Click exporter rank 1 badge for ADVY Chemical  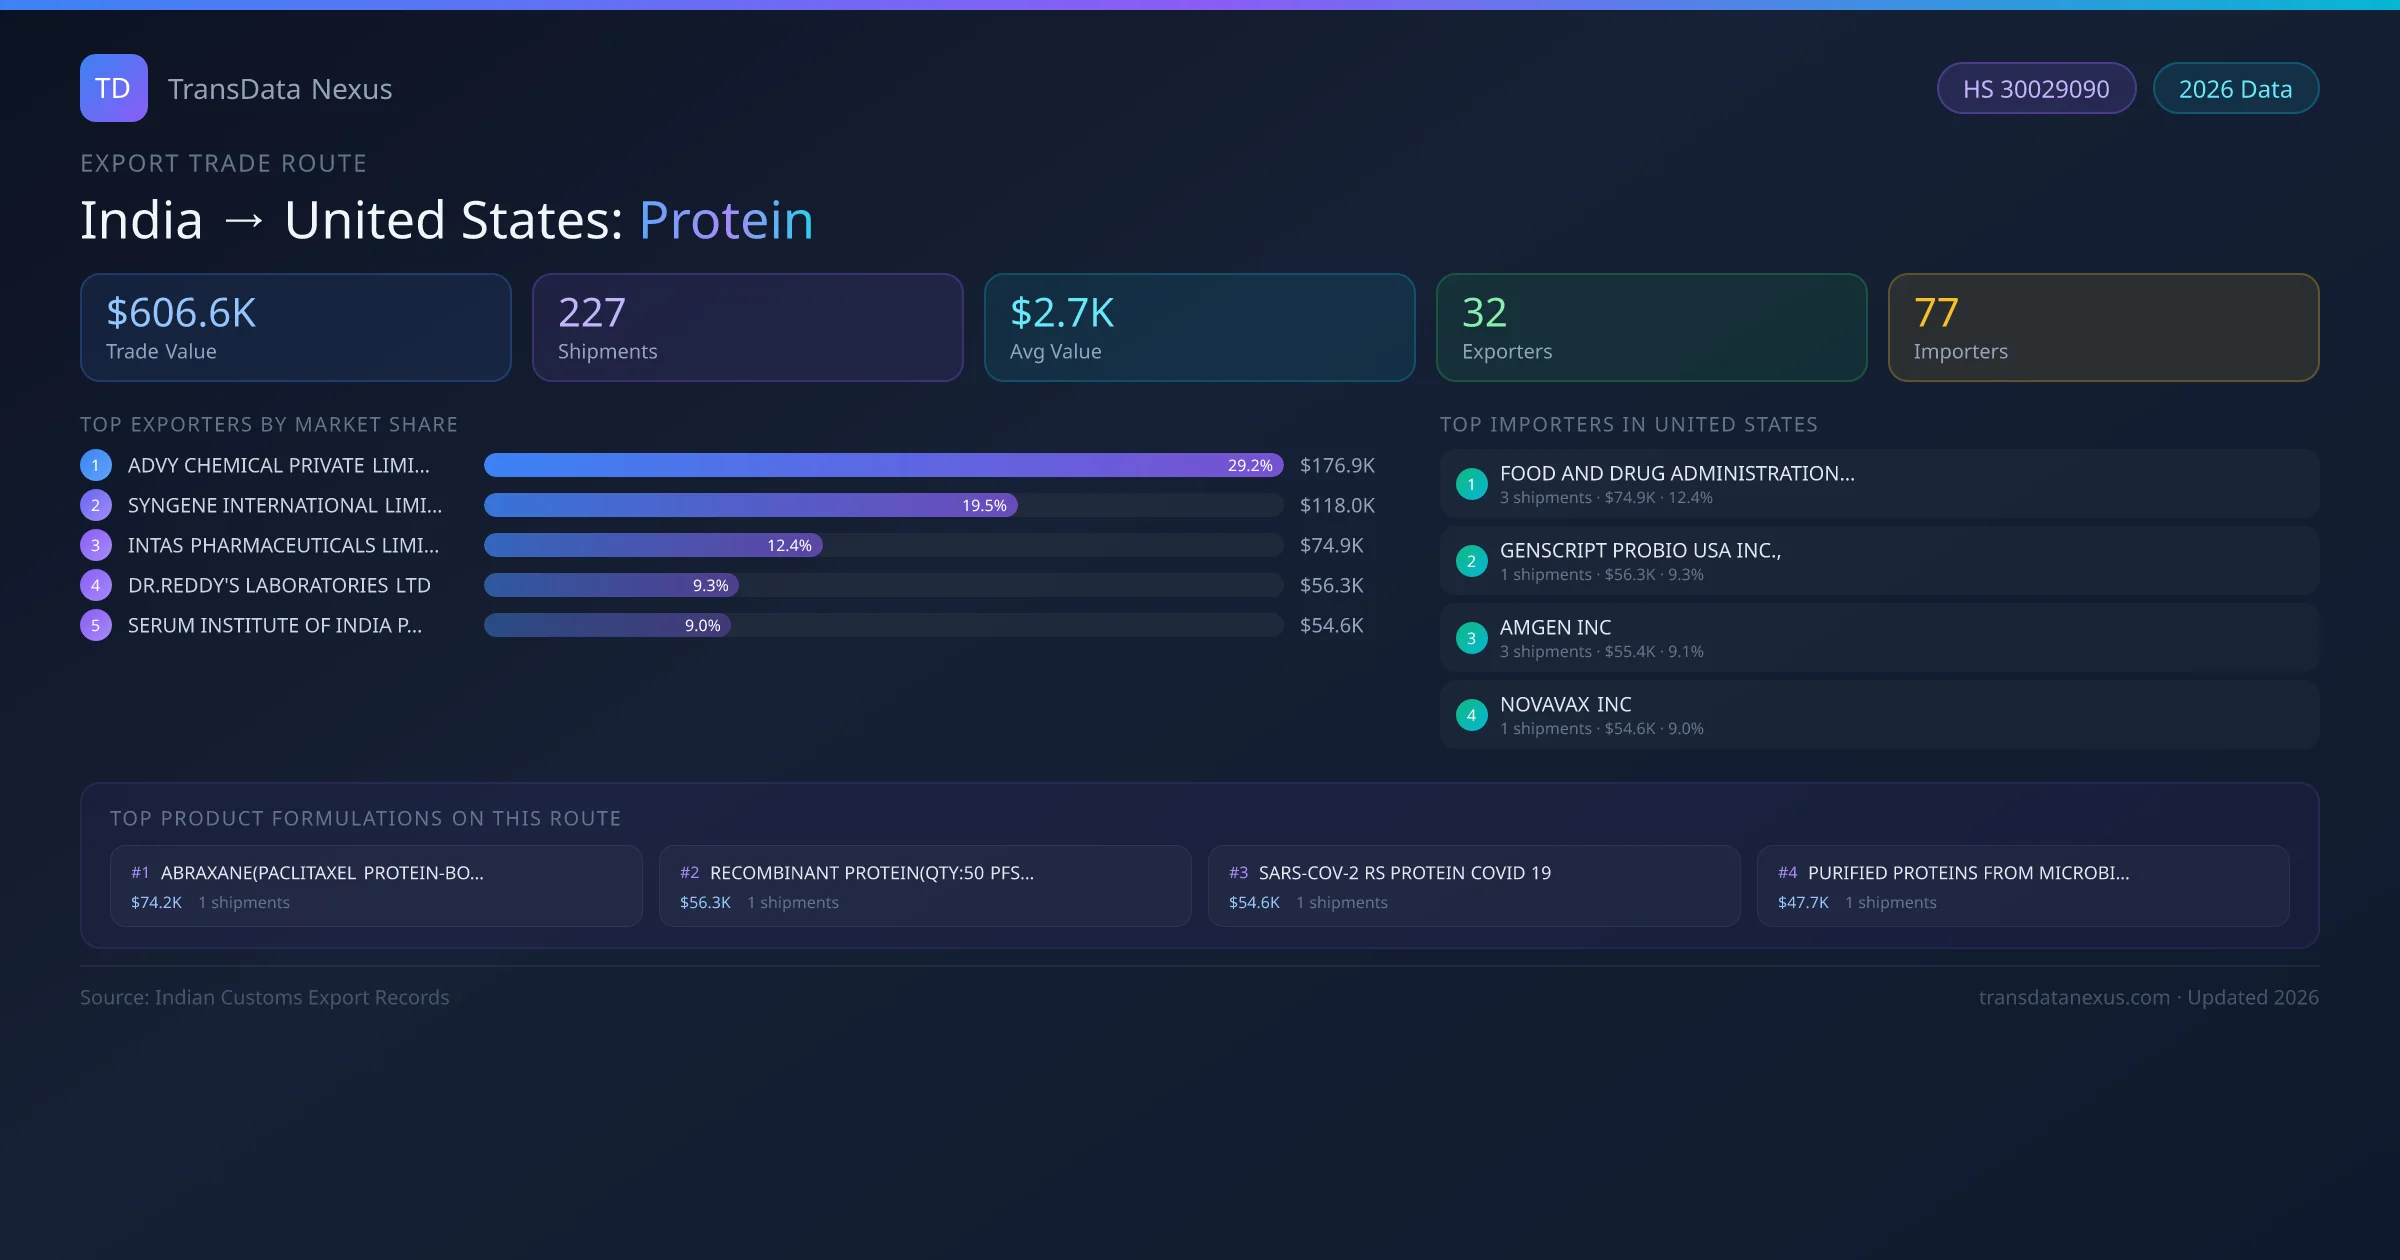96,465
